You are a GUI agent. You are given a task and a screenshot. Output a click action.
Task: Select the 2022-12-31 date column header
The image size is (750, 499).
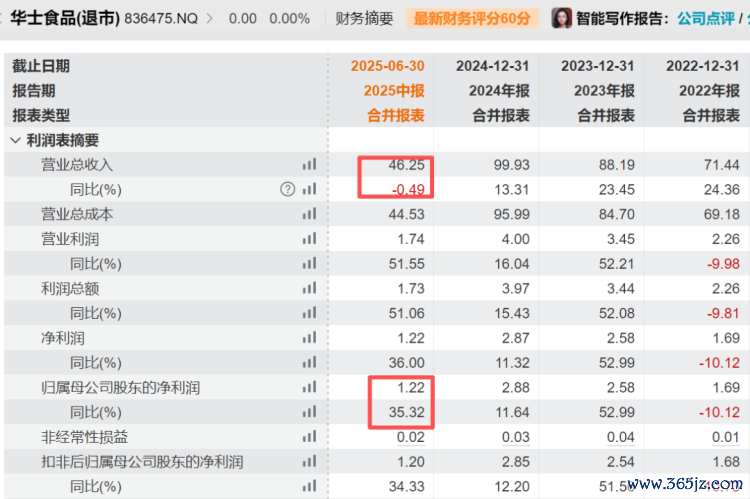[x=703, y=66]
